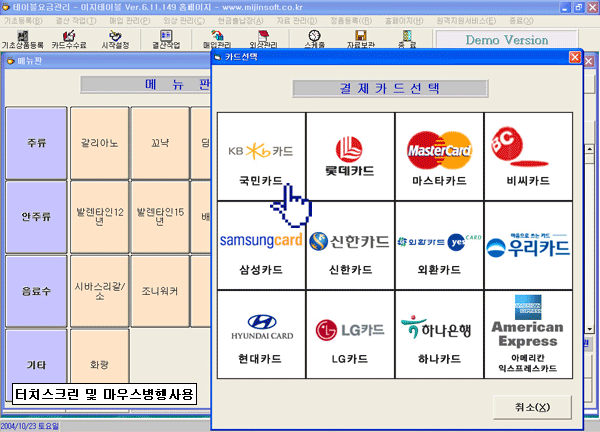The width and height of the screenshot is (600, 432).
Task: Choose the Samsung Card 삼성카드 tile
Action: (x=261, y=245)
